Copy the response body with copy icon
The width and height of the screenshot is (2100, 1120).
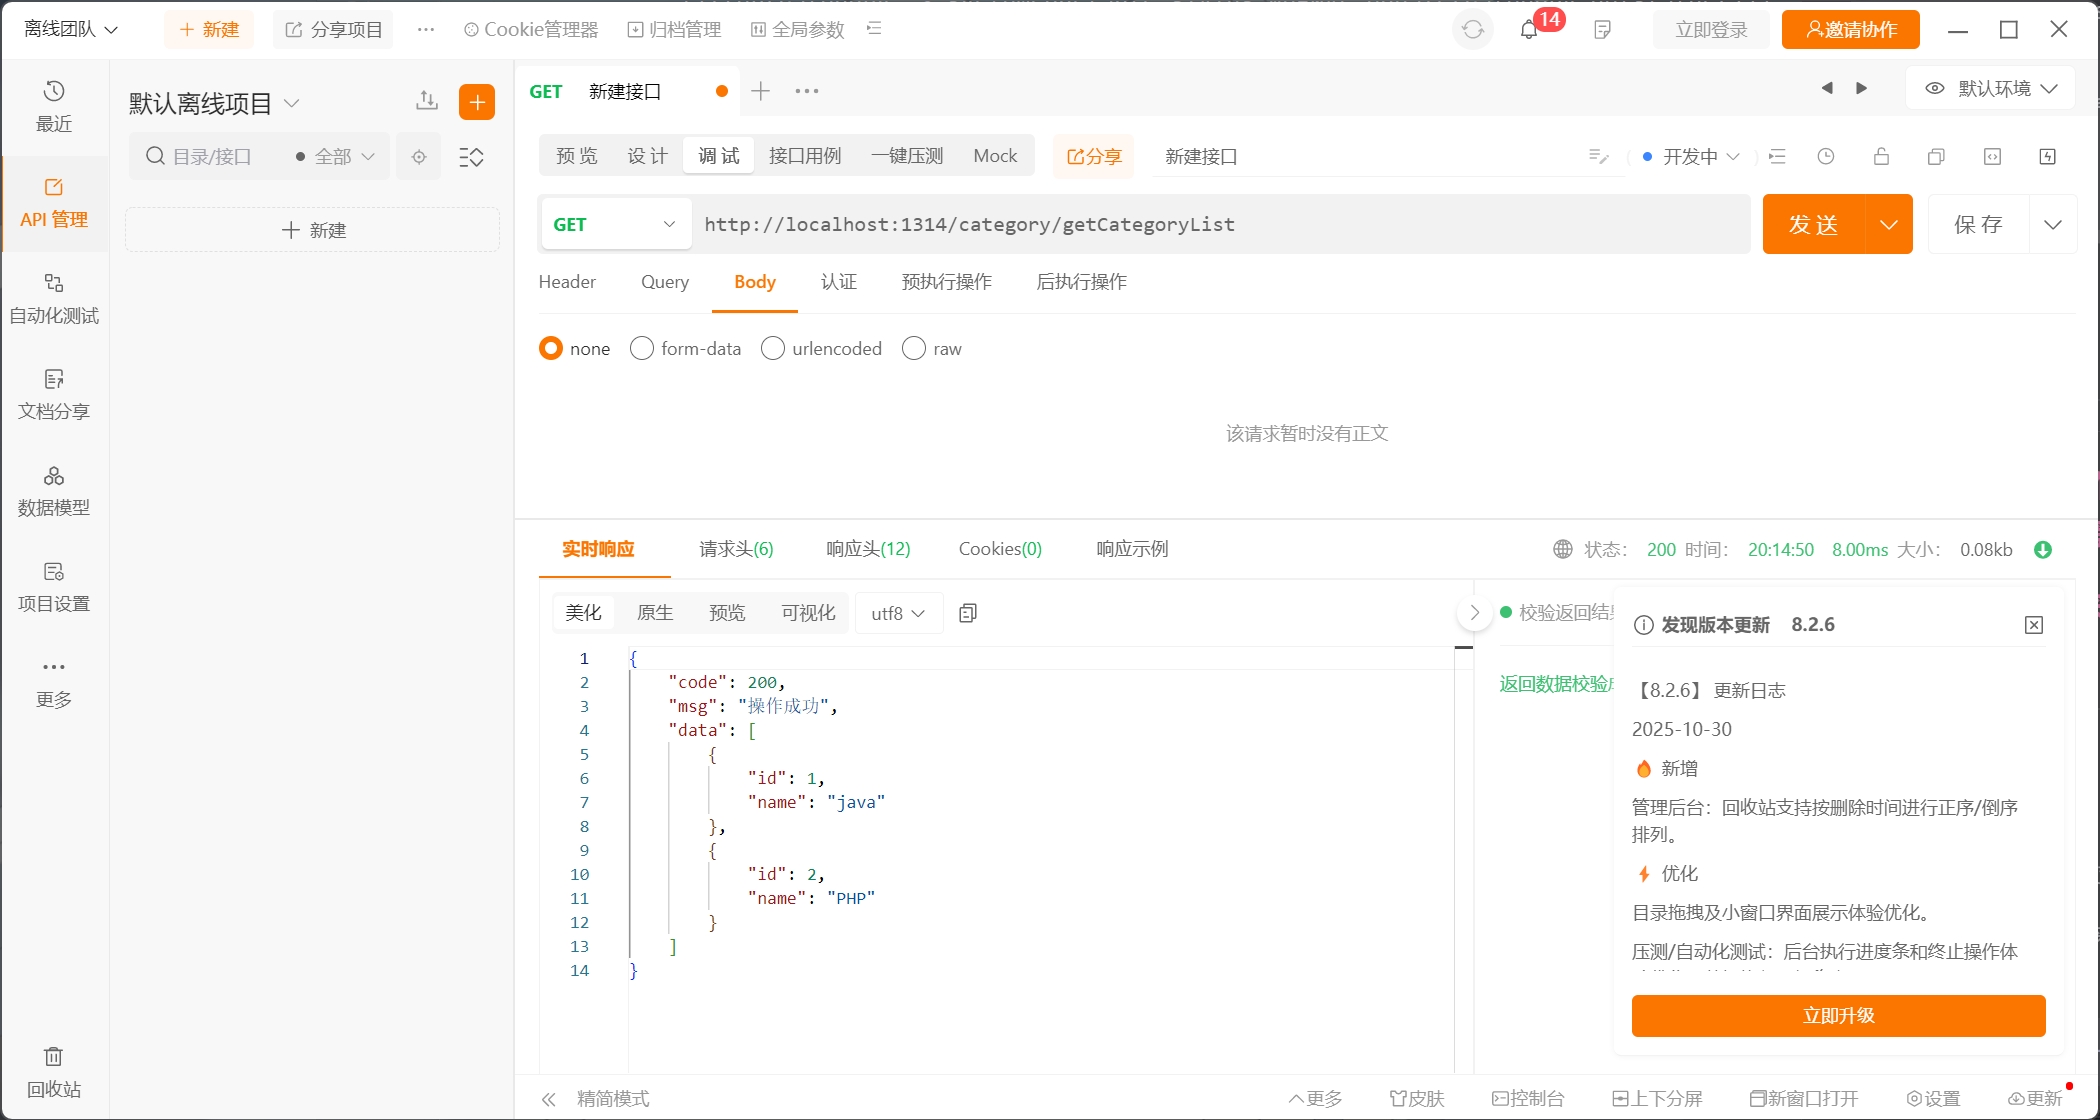(967, 613)
